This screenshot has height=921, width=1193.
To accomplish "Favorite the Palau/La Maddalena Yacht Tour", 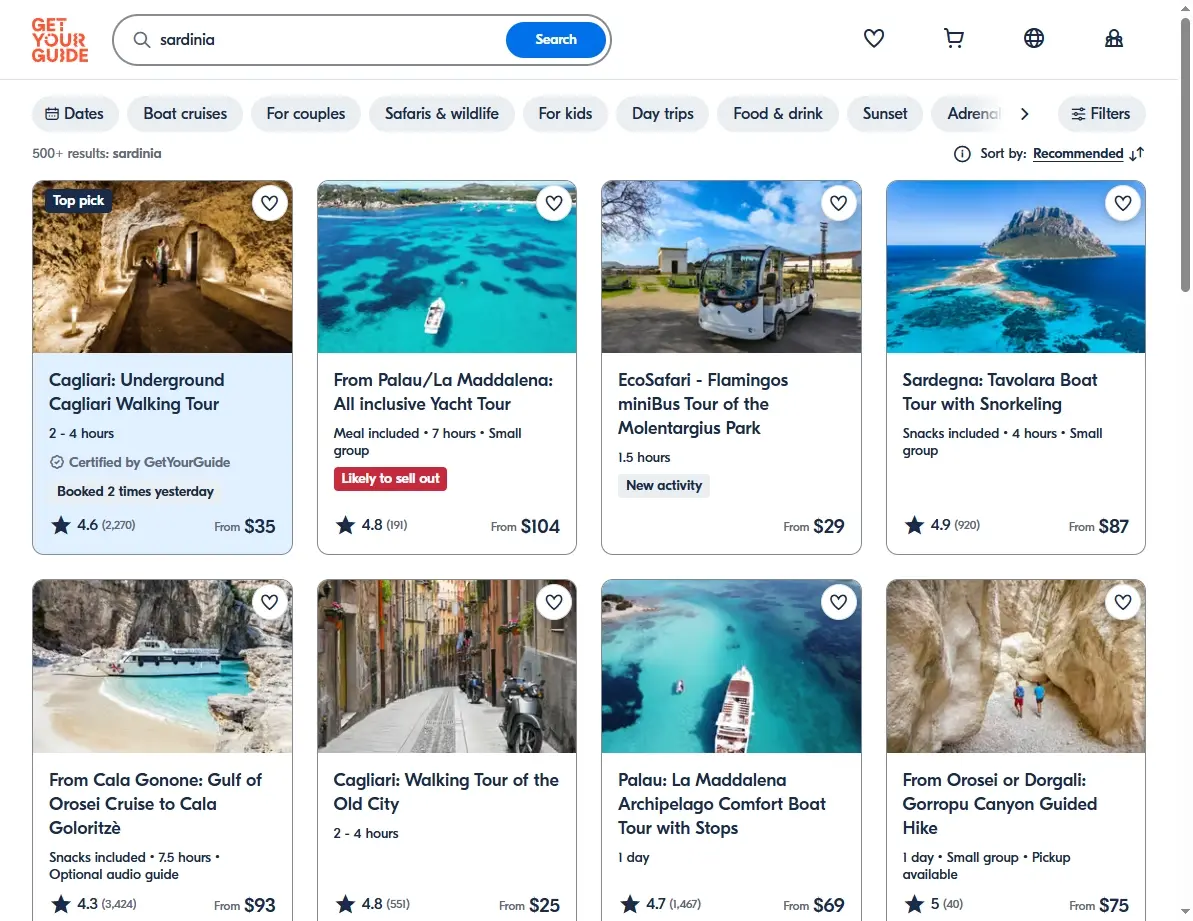I will [x=554, y=203].
